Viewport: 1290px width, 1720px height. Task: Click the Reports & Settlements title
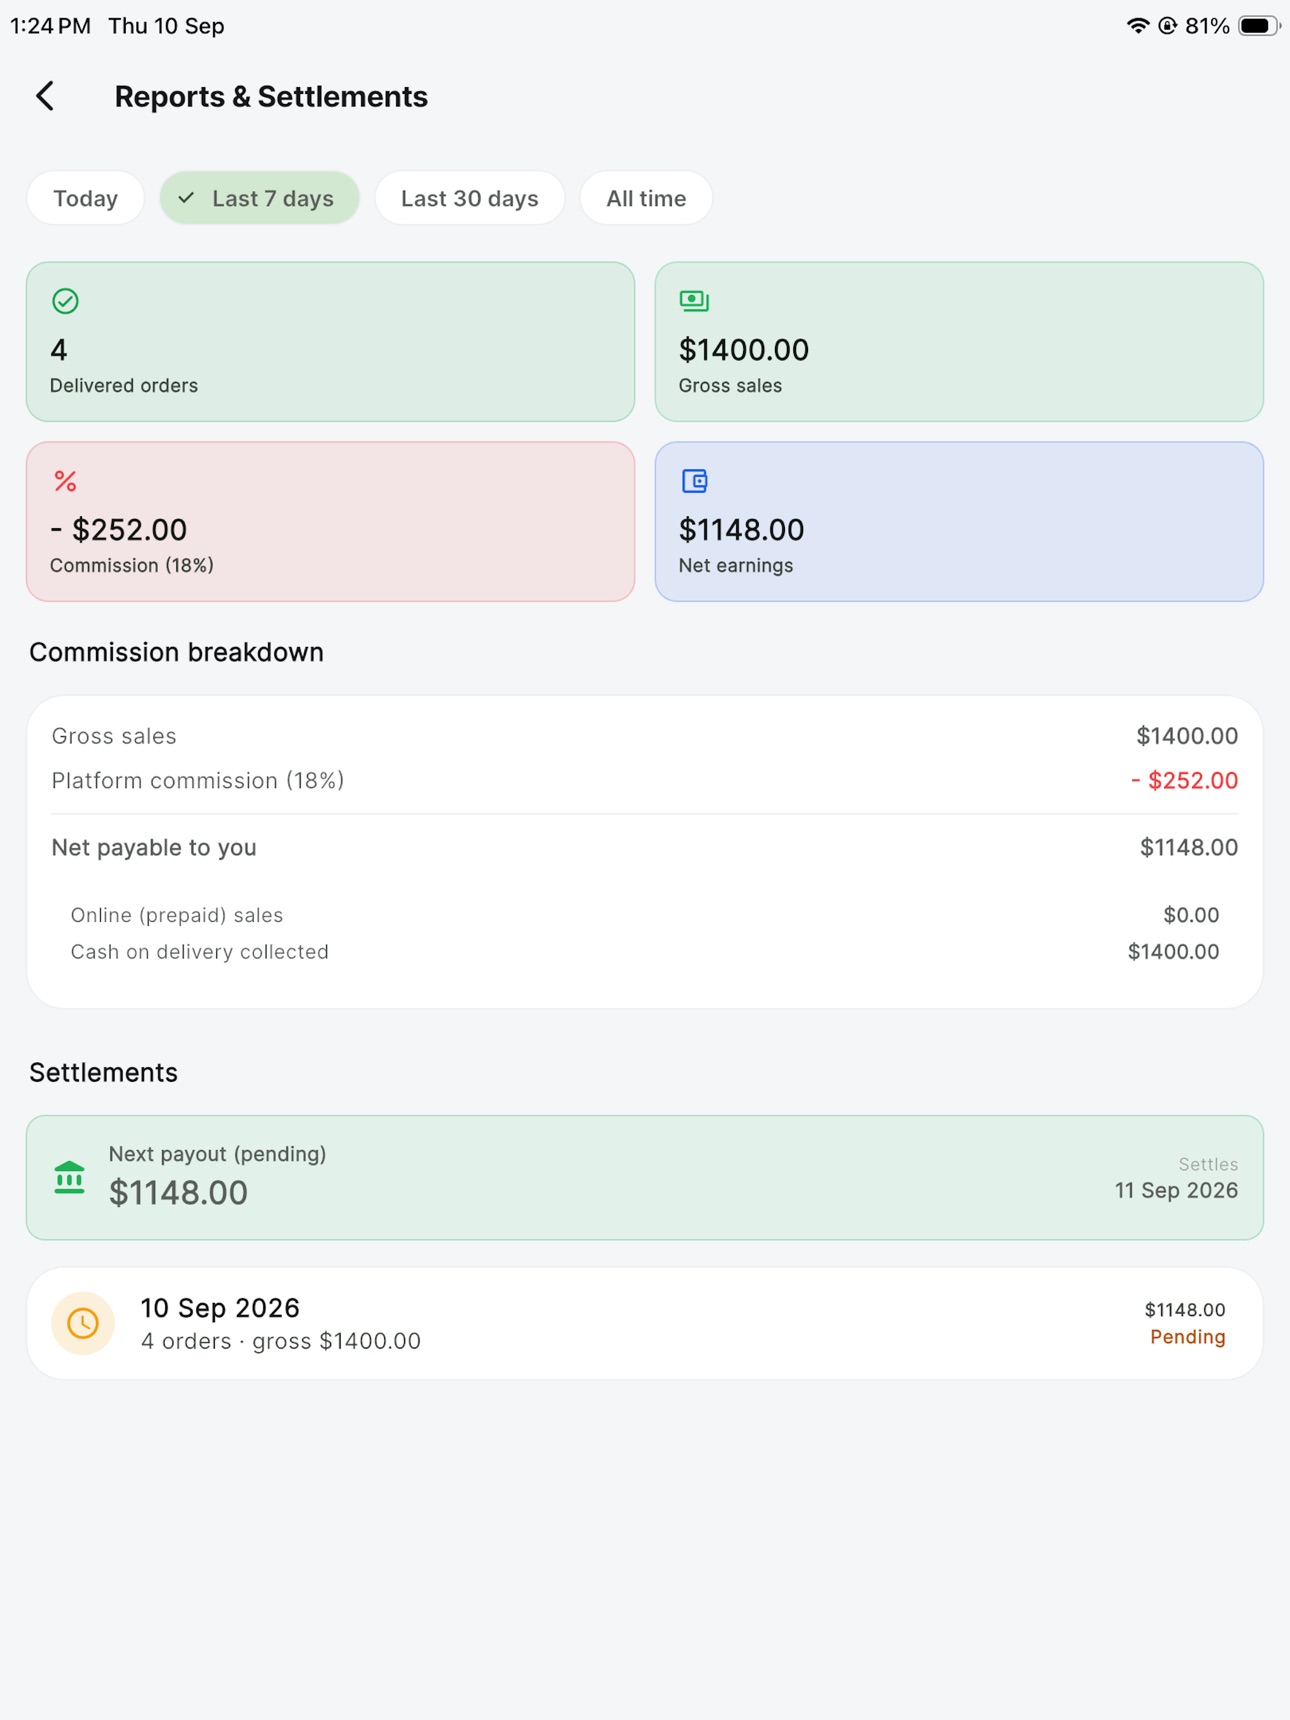(x=271, y=97)
